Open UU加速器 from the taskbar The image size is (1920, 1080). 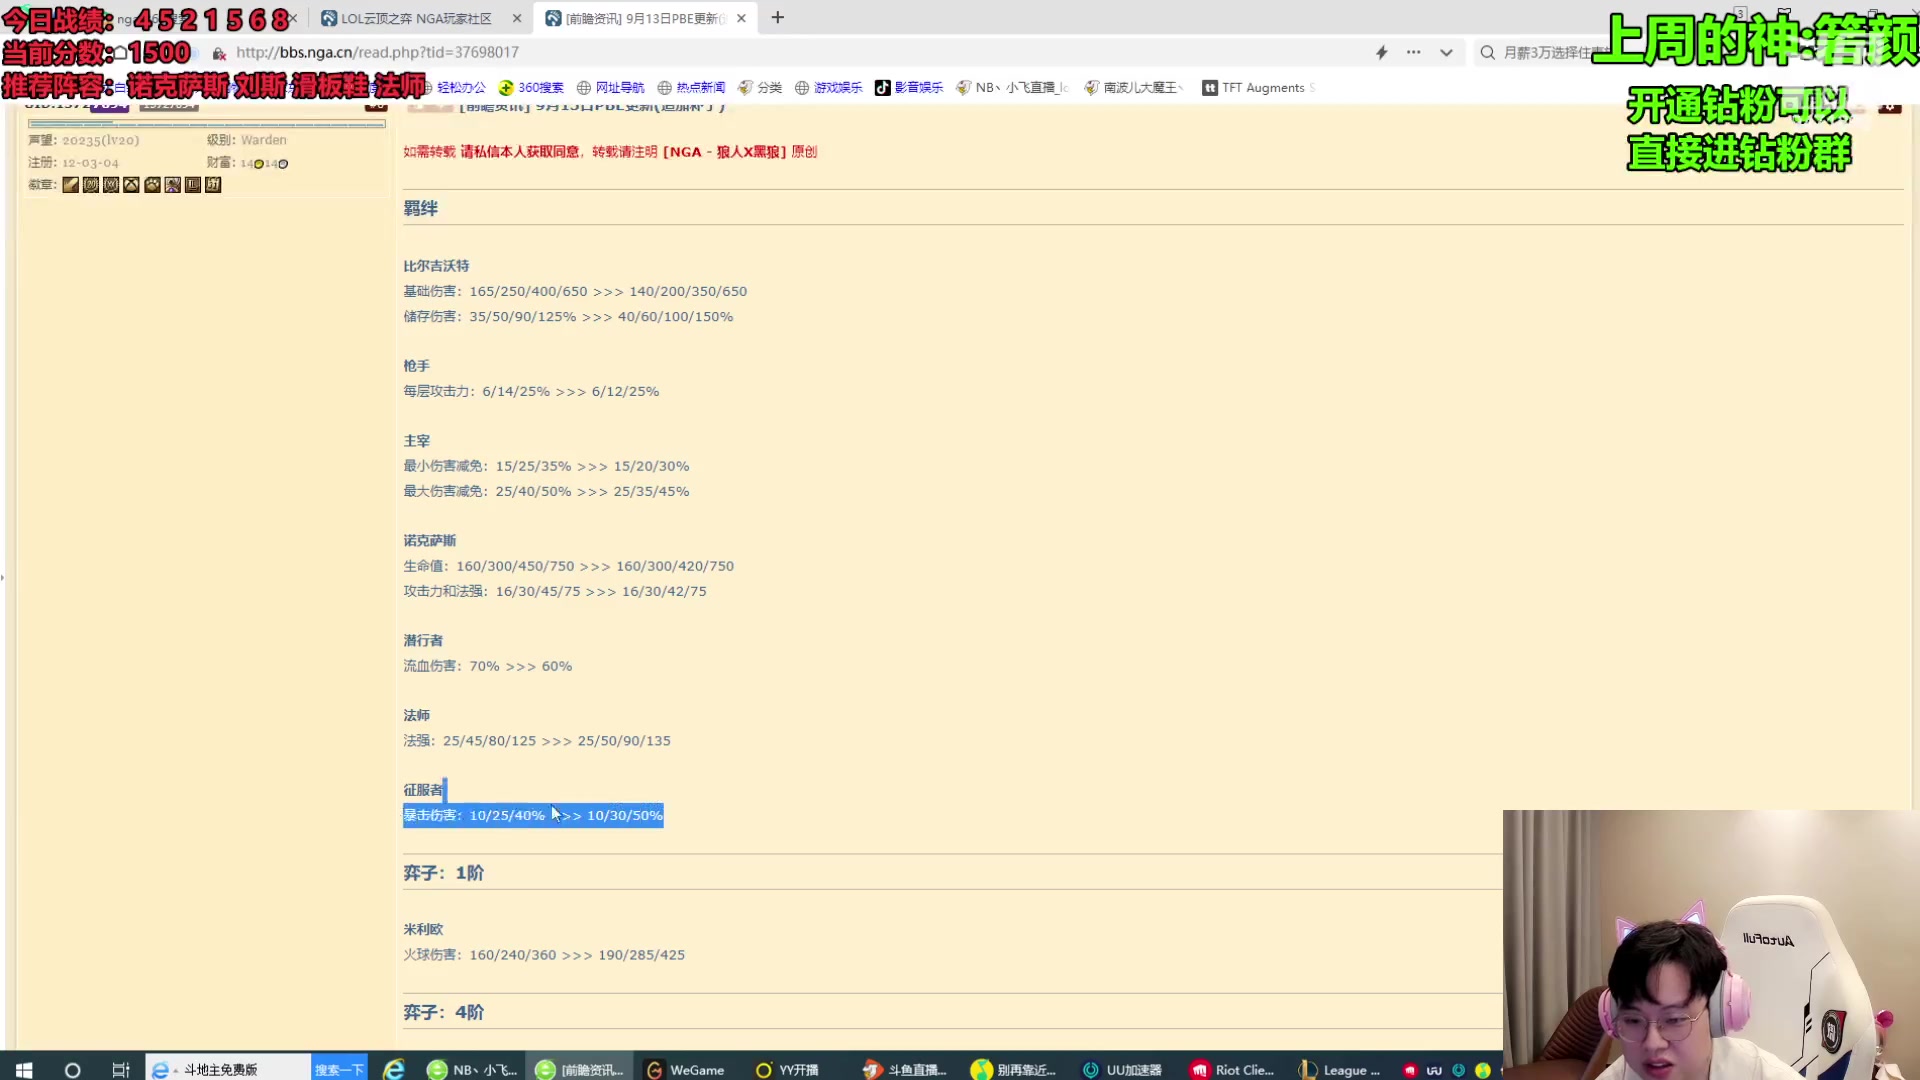1122,1070
